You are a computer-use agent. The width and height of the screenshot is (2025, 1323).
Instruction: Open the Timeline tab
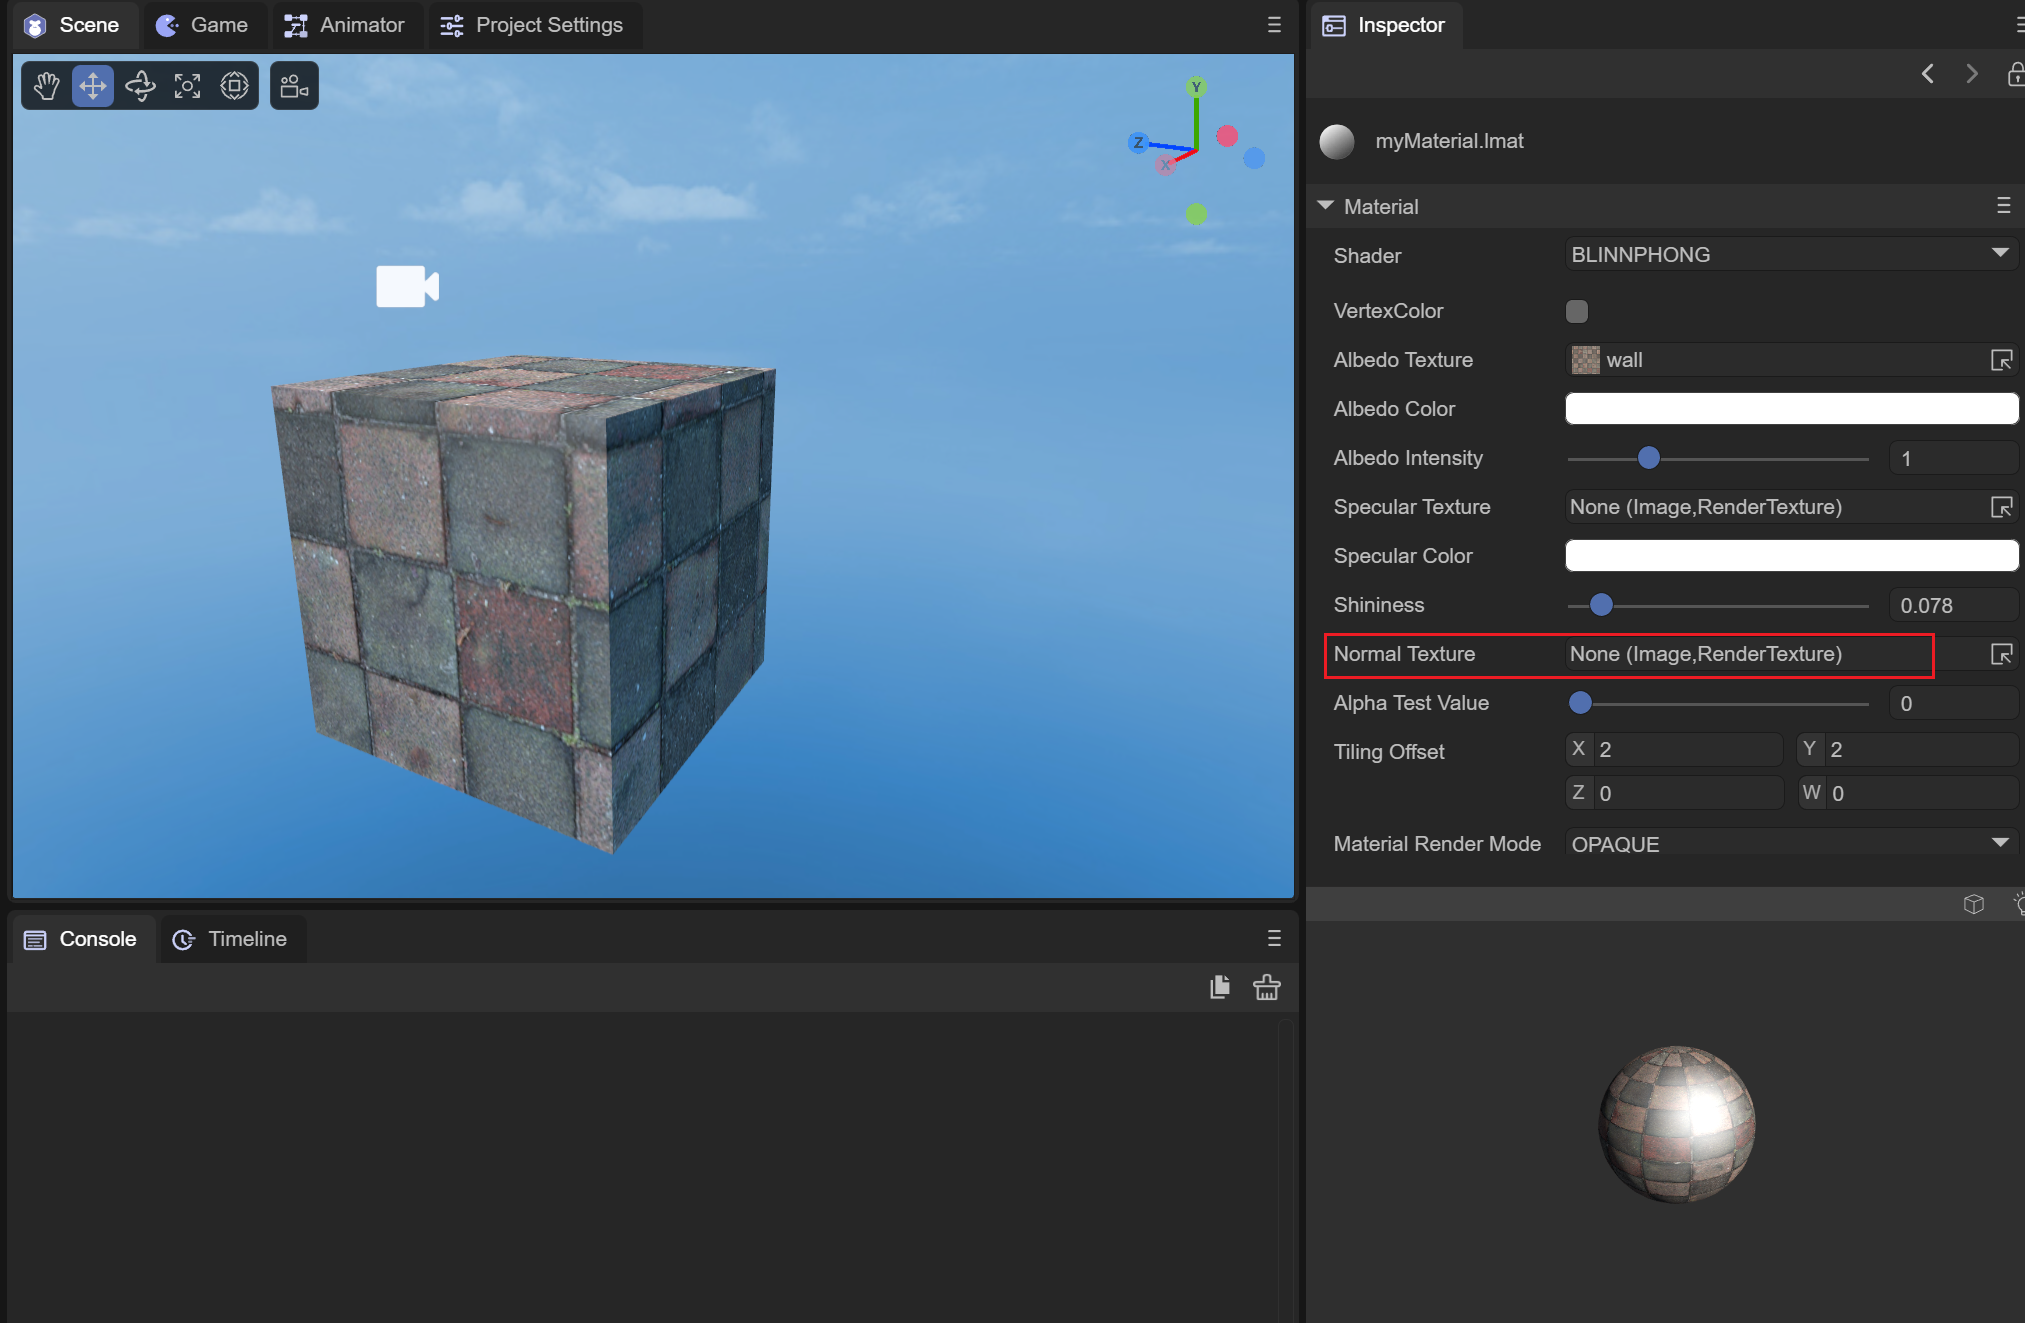(231, 939)
